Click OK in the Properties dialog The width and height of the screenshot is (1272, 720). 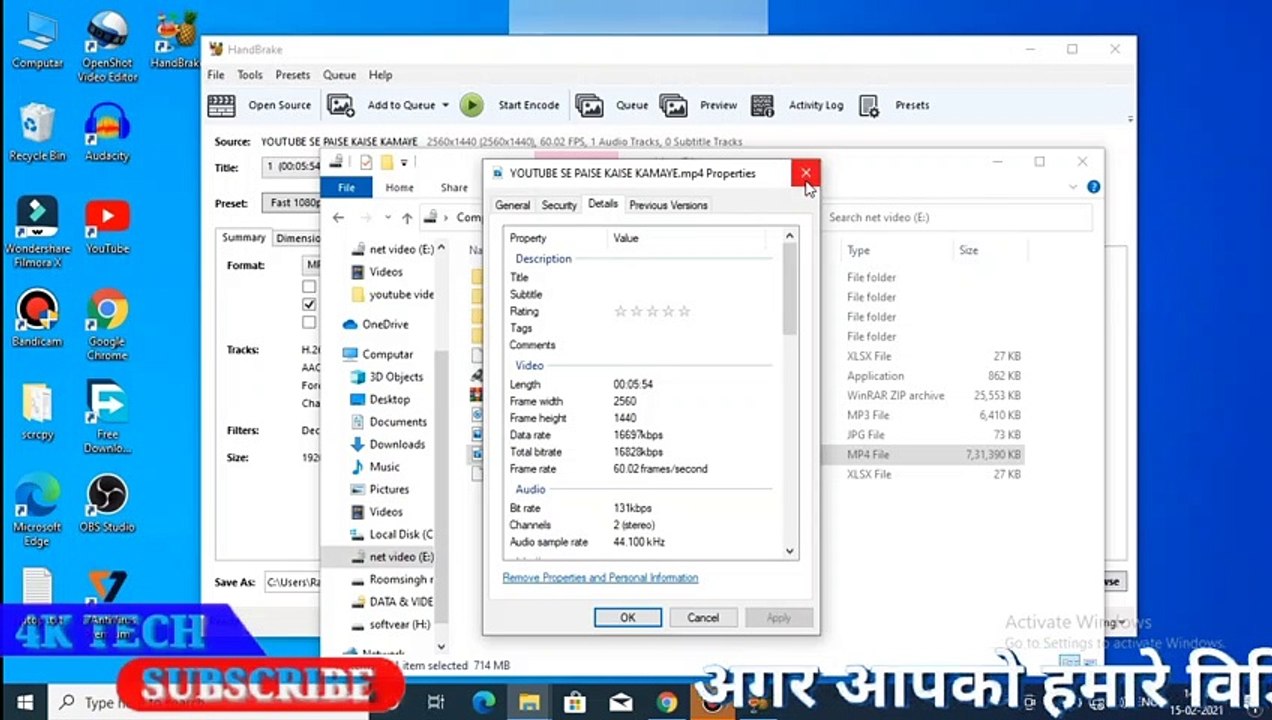(x=627, y=618)
